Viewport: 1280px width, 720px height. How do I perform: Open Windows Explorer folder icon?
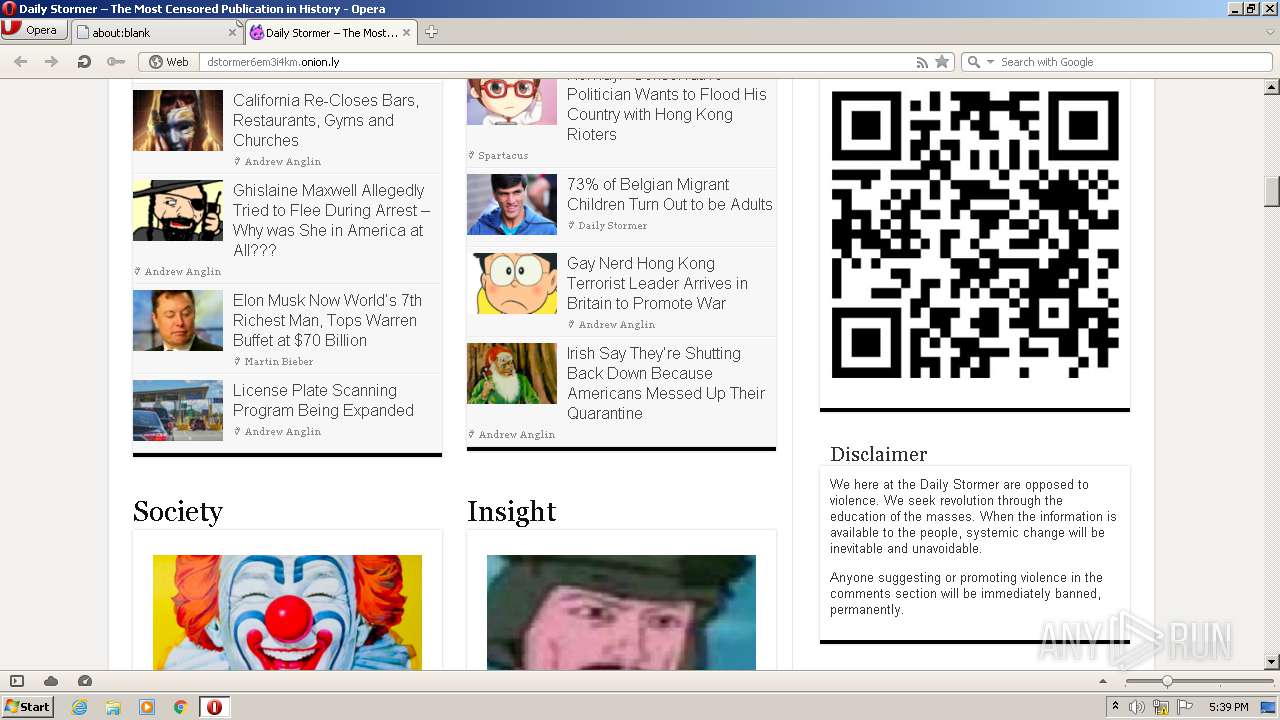(113, 707)
